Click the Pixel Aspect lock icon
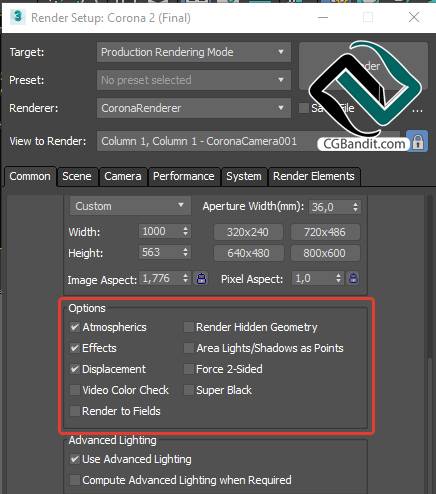Screen dimensions: 436x494 [353, 278]
